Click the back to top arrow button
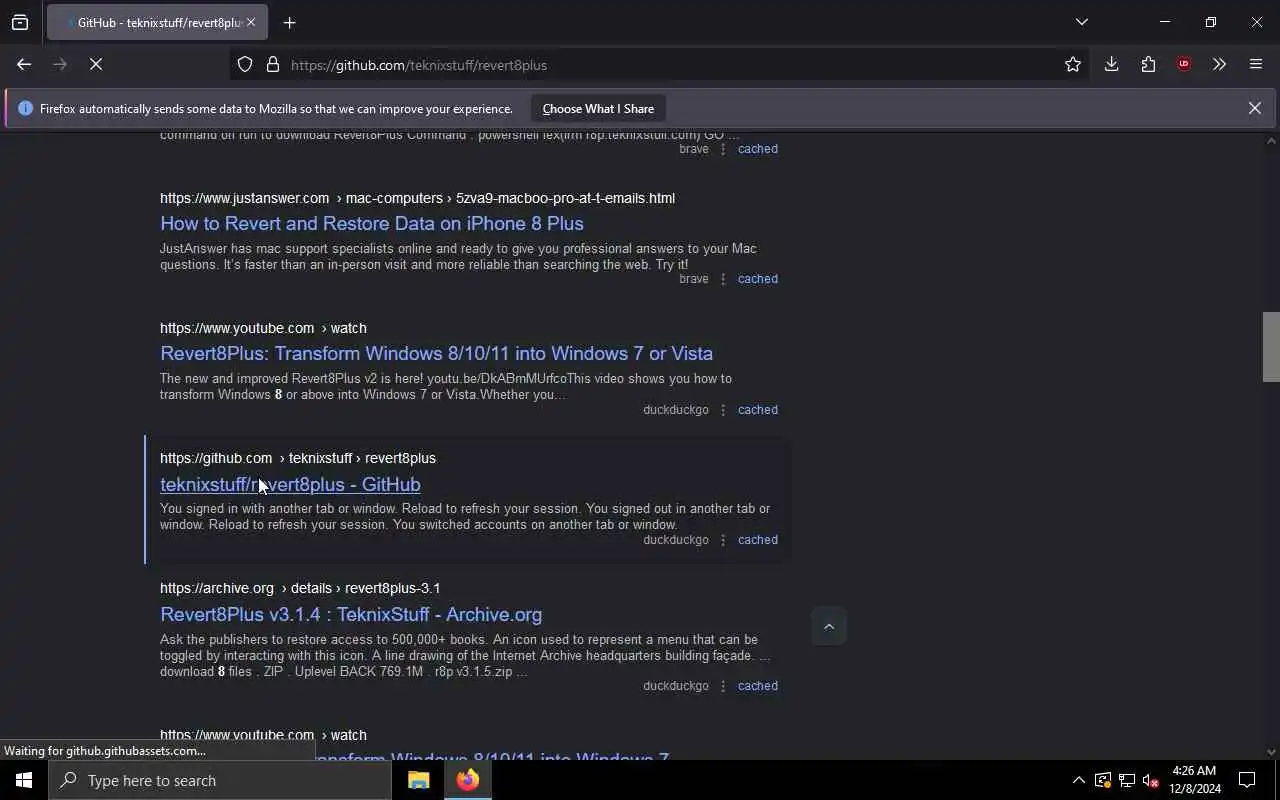This screenshot has width=1280, height=800. (x=829, y=626)
